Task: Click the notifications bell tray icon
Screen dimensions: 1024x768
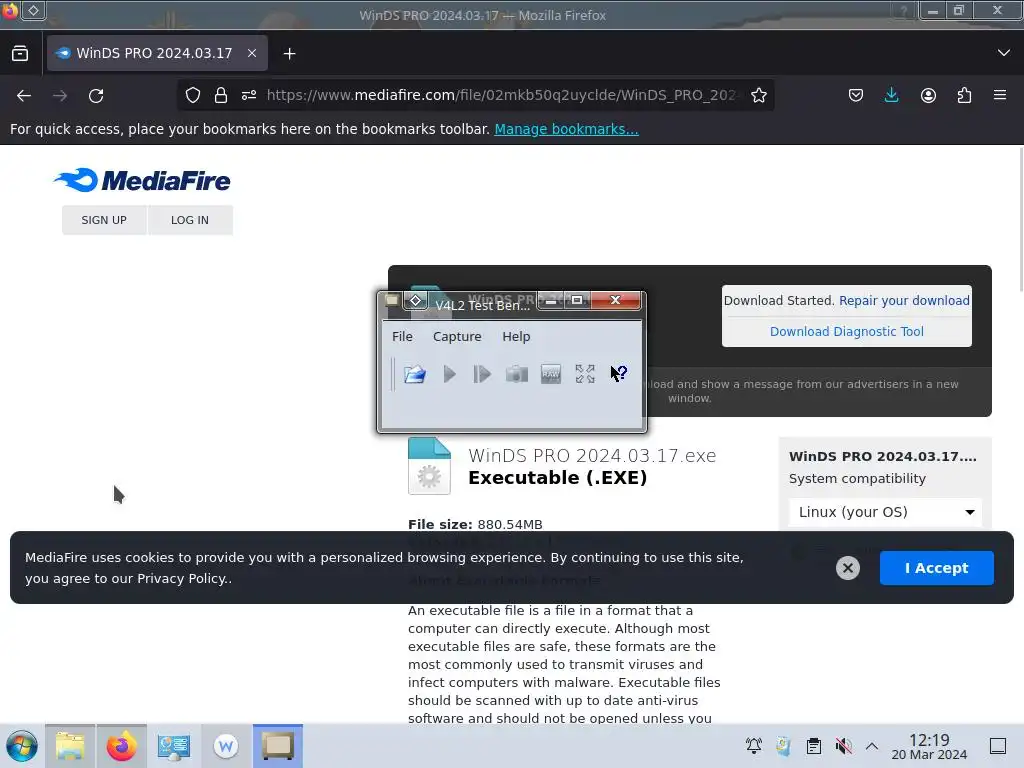Action: click(x=754, y=746)
